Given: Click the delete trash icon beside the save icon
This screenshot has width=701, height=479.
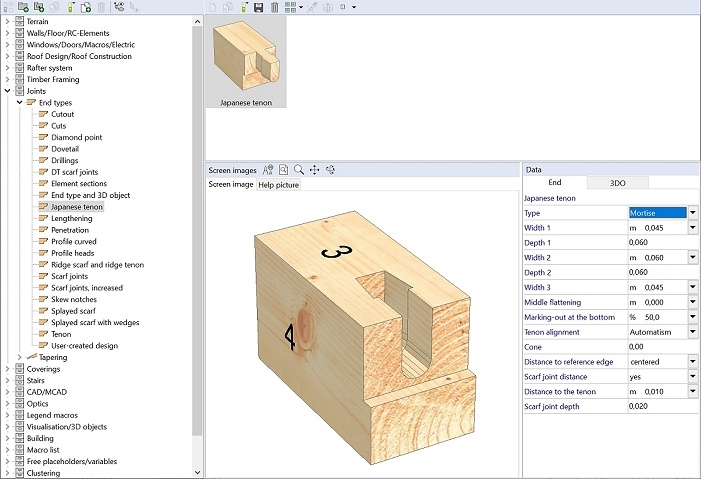Looking at the screenshot, I should click(x=274, y=7).
